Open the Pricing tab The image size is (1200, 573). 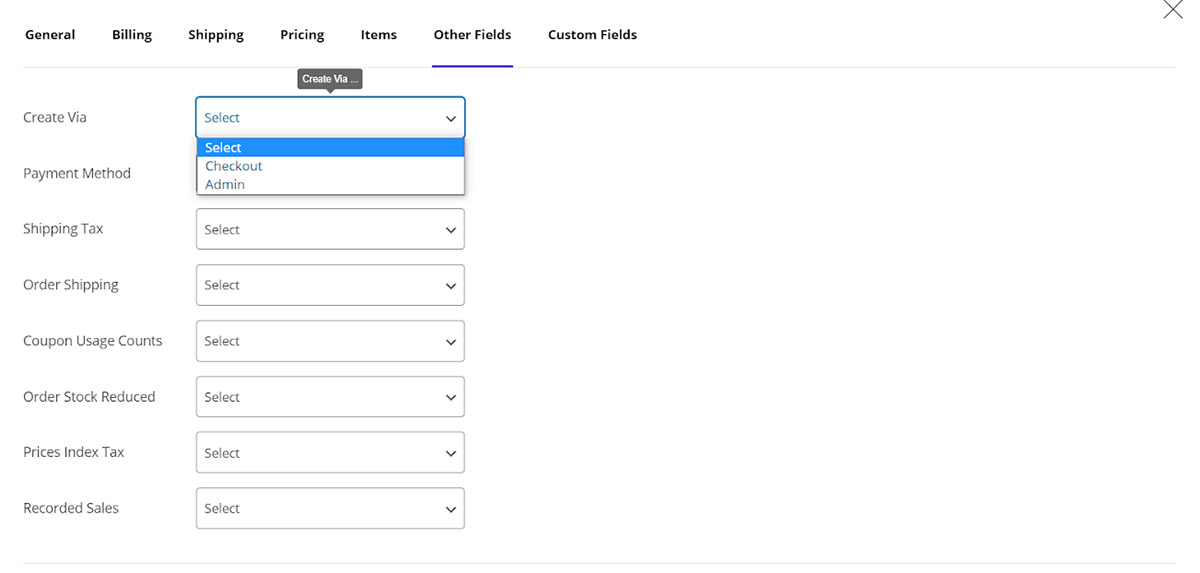302,35
